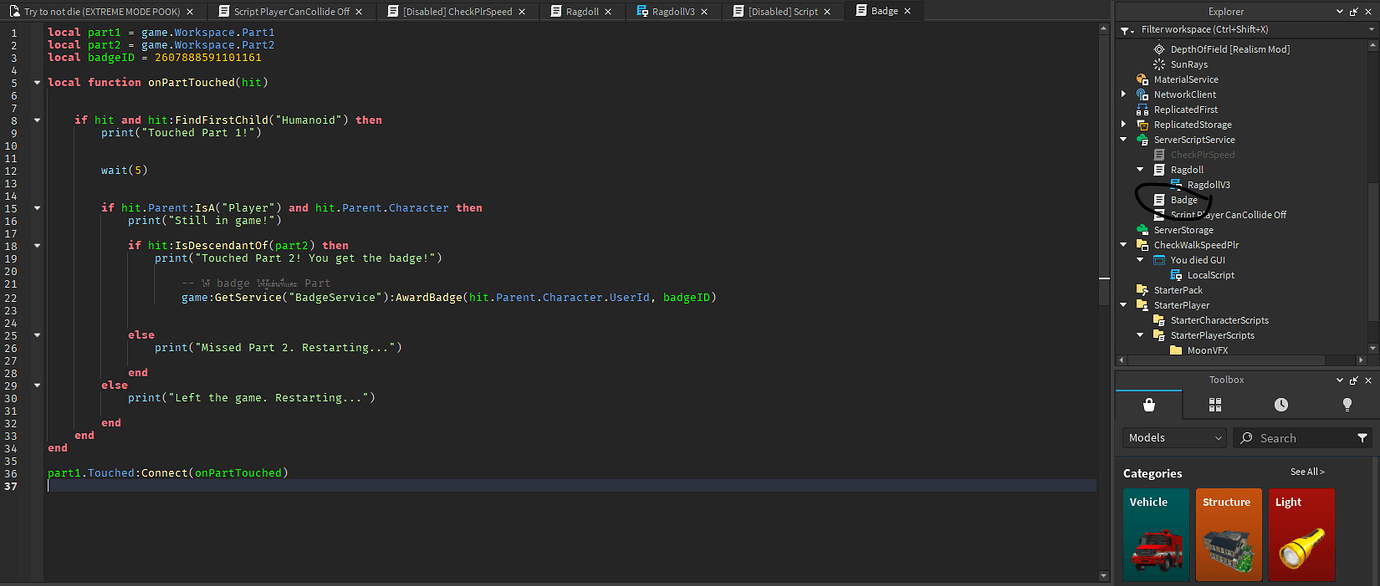Select the Vehicle category thumbnail
This screenshot has width=1380, height=586.
[x=1156, y=534]
